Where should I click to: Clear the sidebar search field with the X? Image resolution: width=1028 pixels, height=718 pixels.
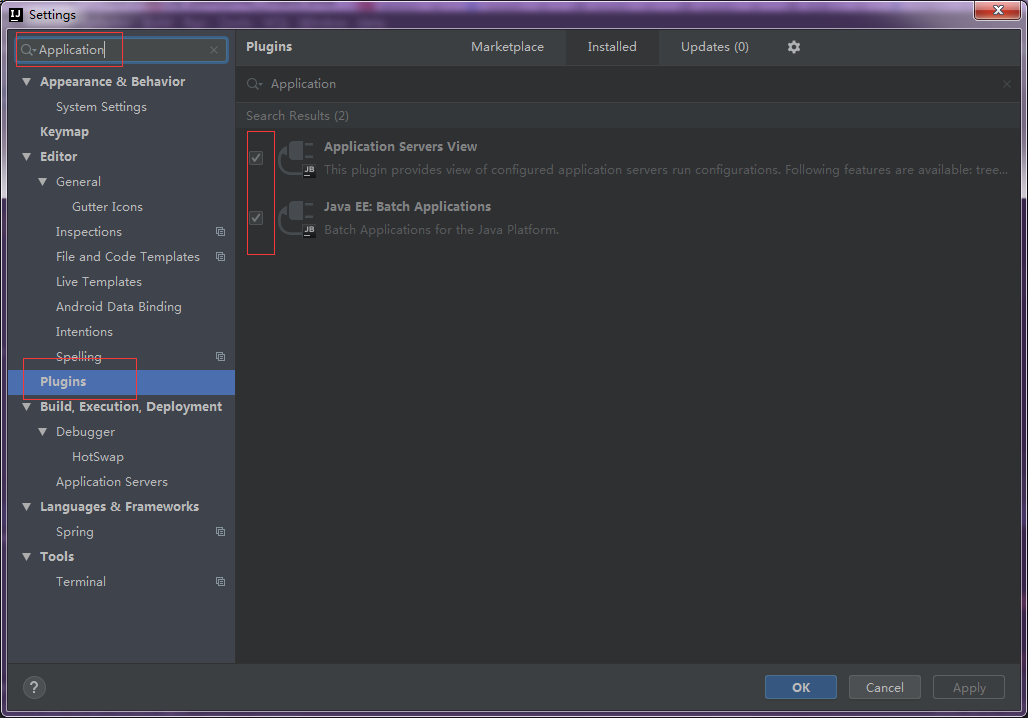(211, 48)
